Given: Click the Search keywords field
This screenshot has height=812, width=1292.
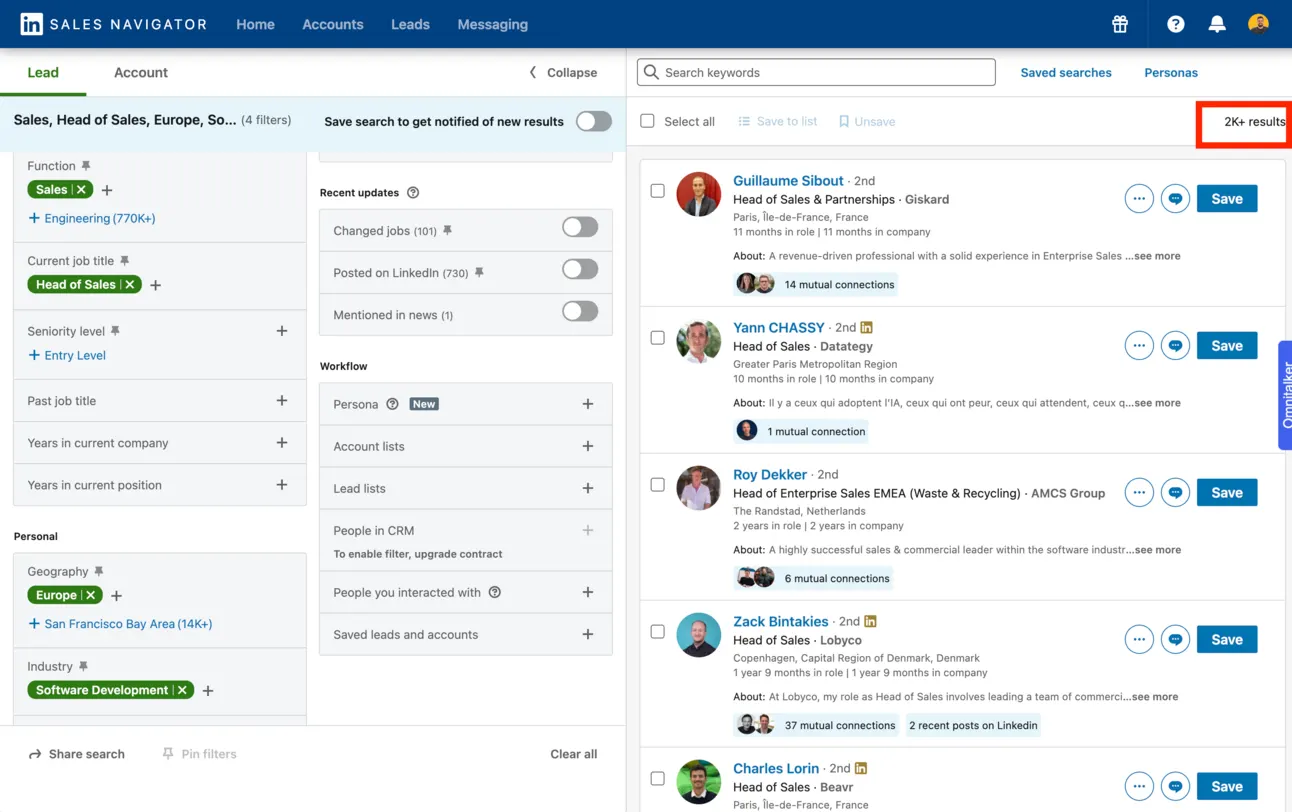Looking at the screenshot, I should 816,72.
